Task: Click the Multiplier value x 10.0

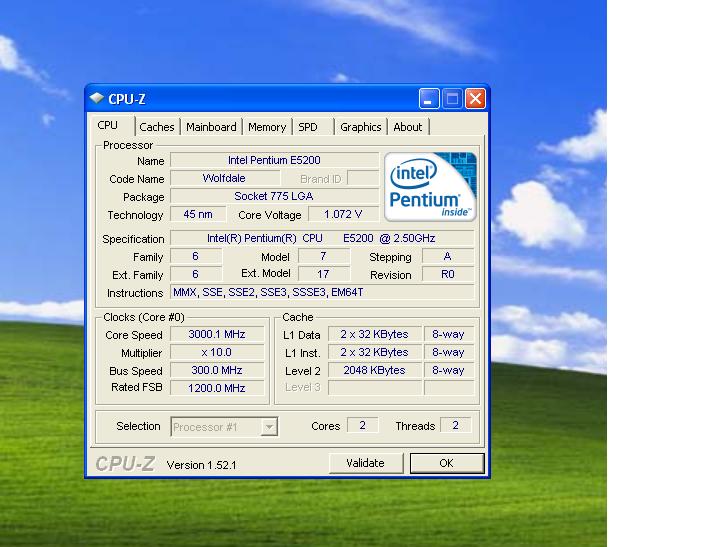Action: 217,352
